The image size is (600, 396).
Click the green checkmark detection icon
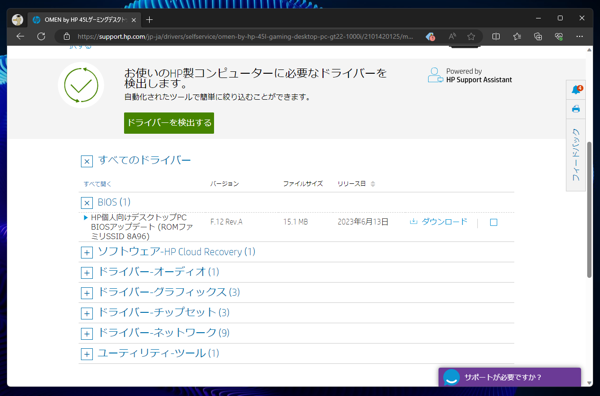[81, 85]
